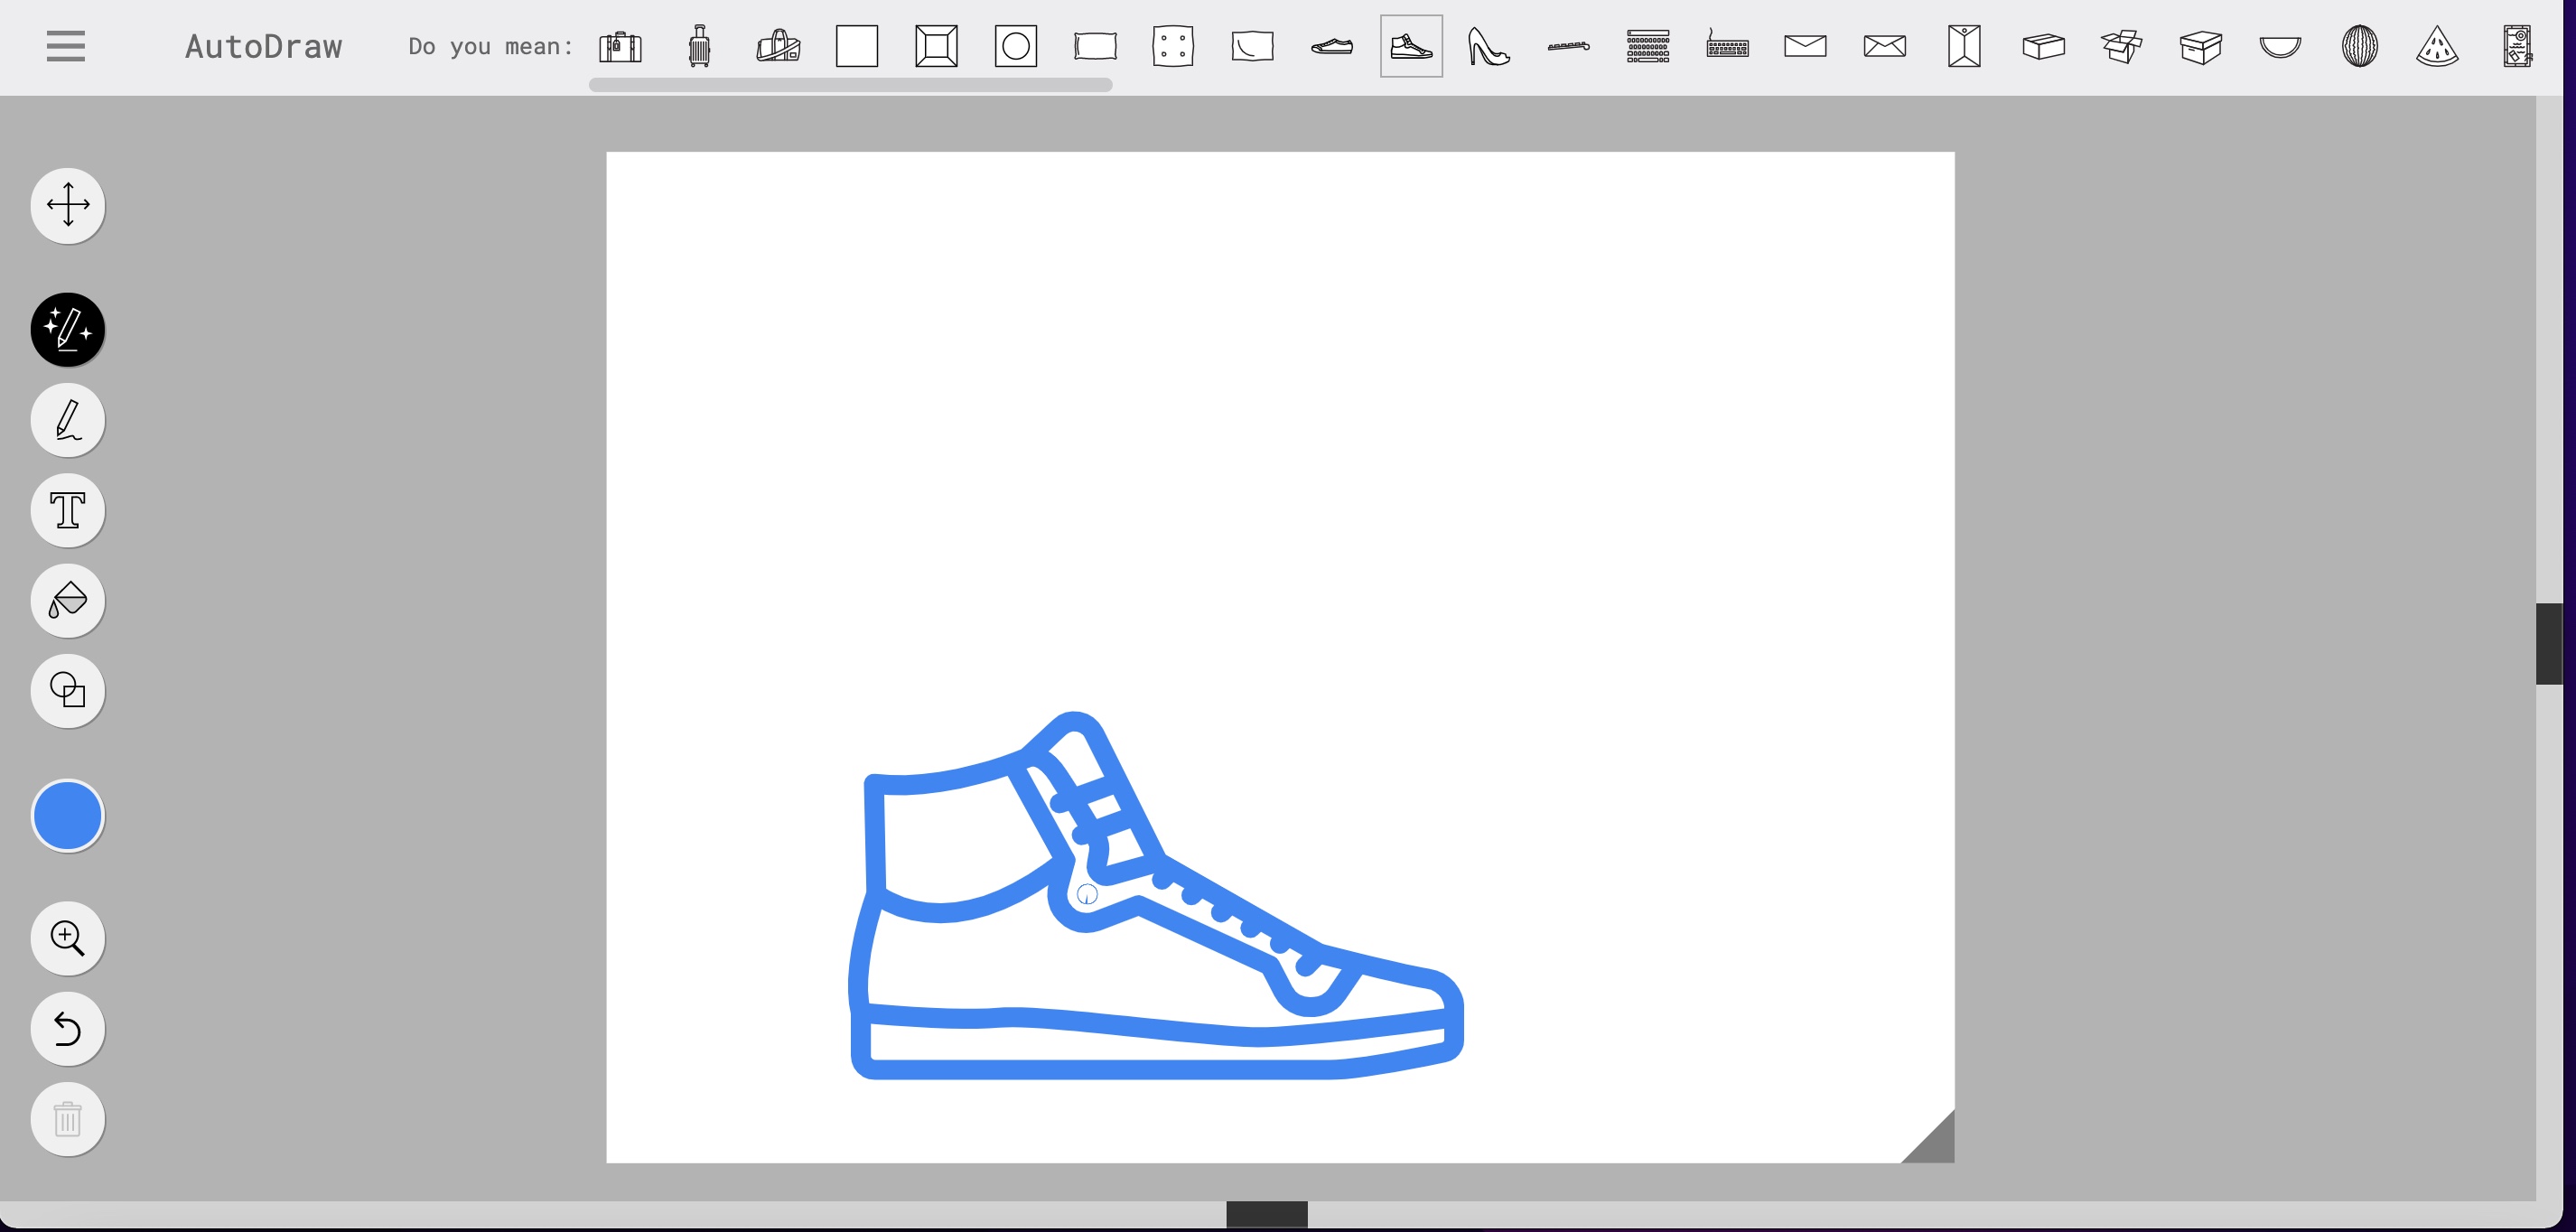Undo the last stroke
Image resolution: width=2576 pixels, height=1232 pixels.
[x=68, y=1028]
